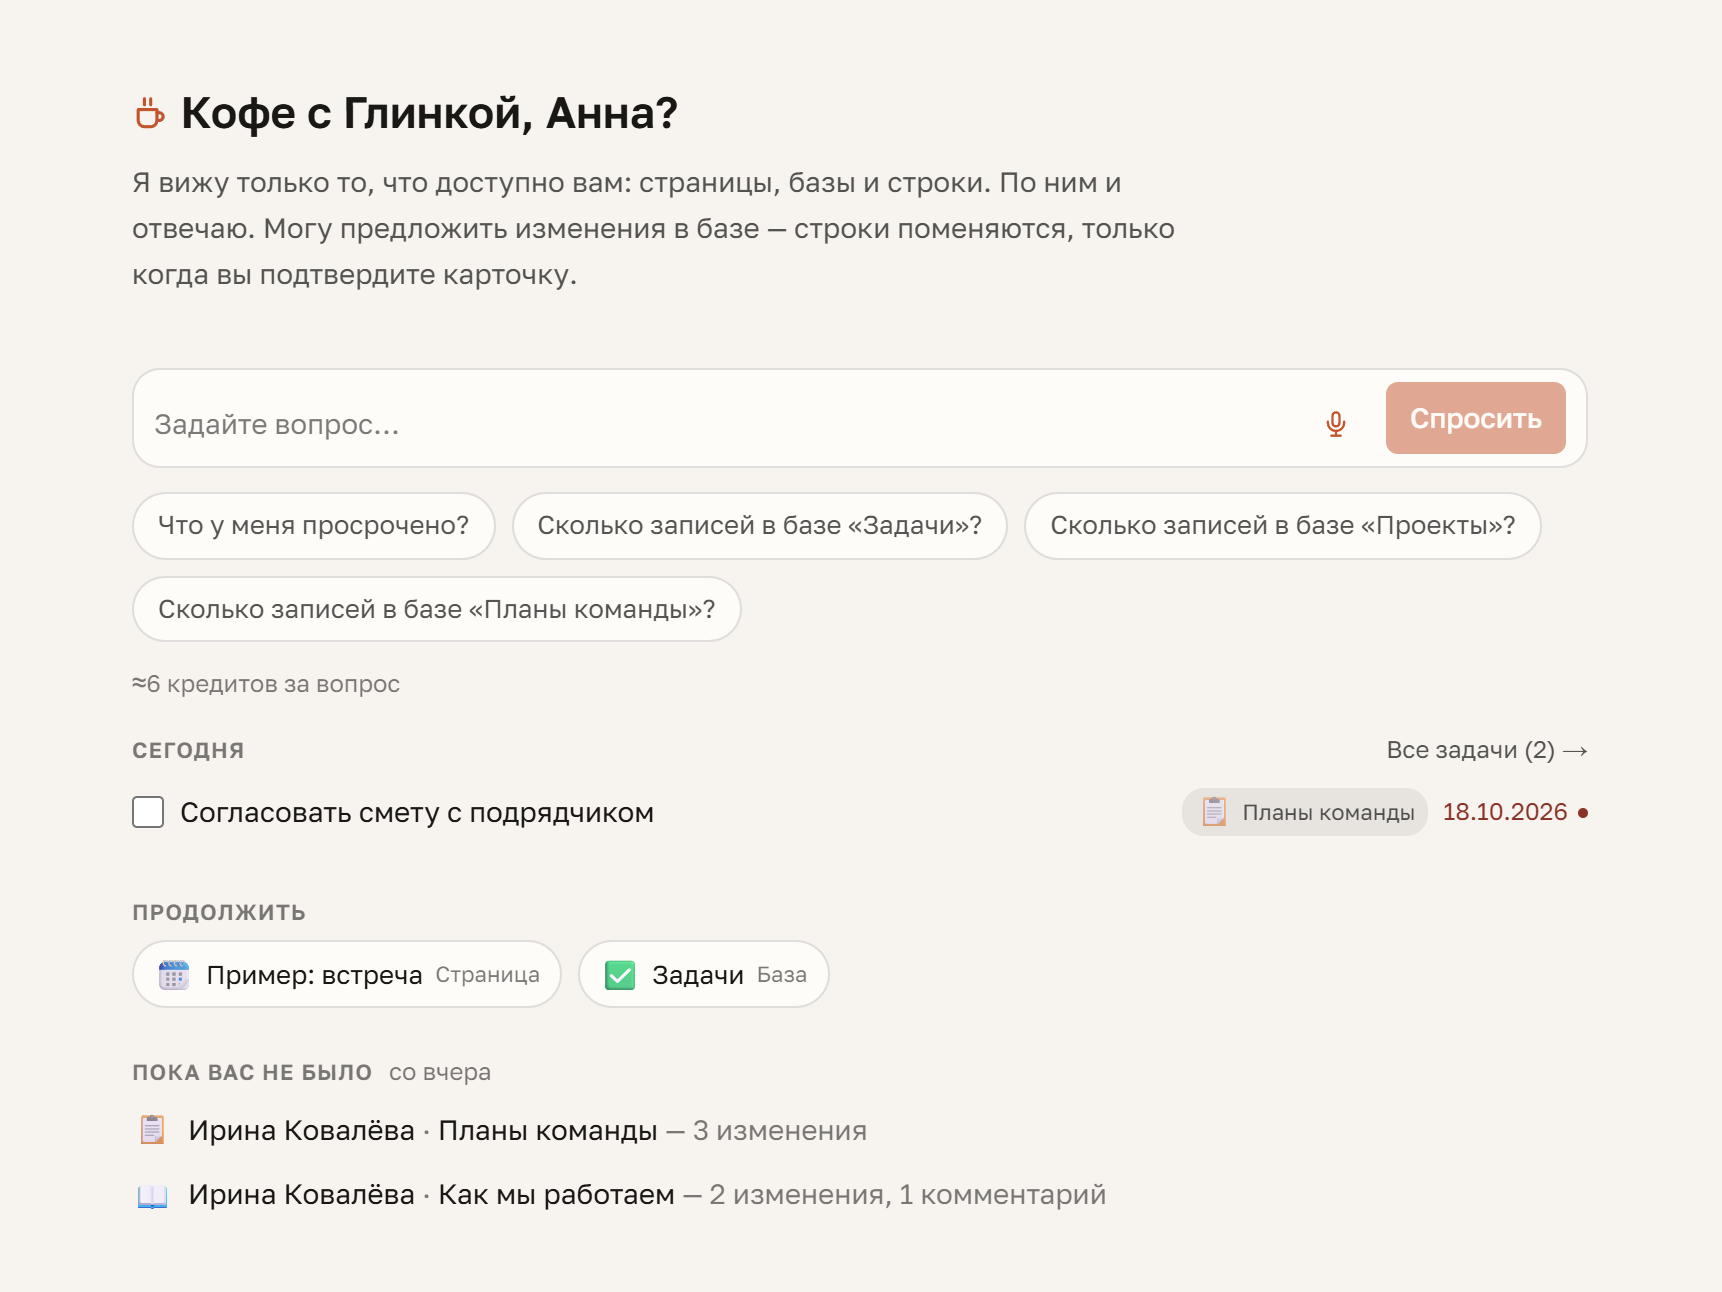Choose suggestion about база «Проекты»
The height and width of the screenshot is (1292, 1722).
point(1283,526)
